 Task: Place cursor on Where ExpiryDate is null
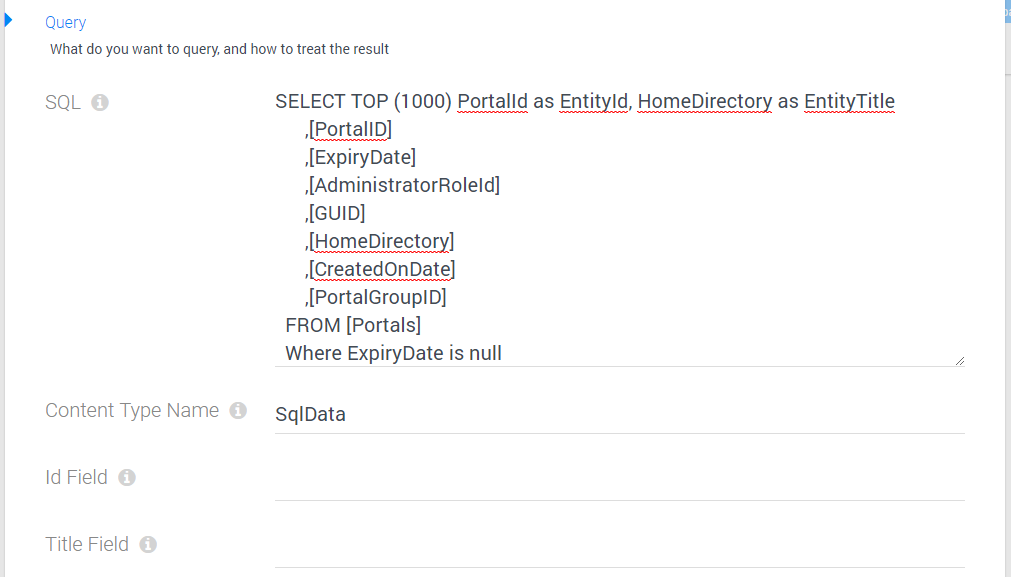tap(393, 353)
